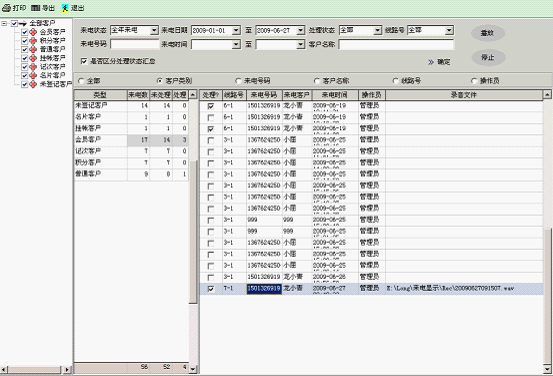
Task: Click the 来电时间 column header
Action: (x=335, y=95)
